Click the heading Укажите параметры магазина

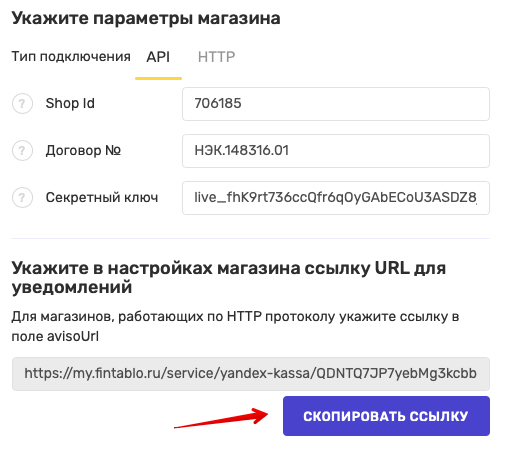(146, 18)
